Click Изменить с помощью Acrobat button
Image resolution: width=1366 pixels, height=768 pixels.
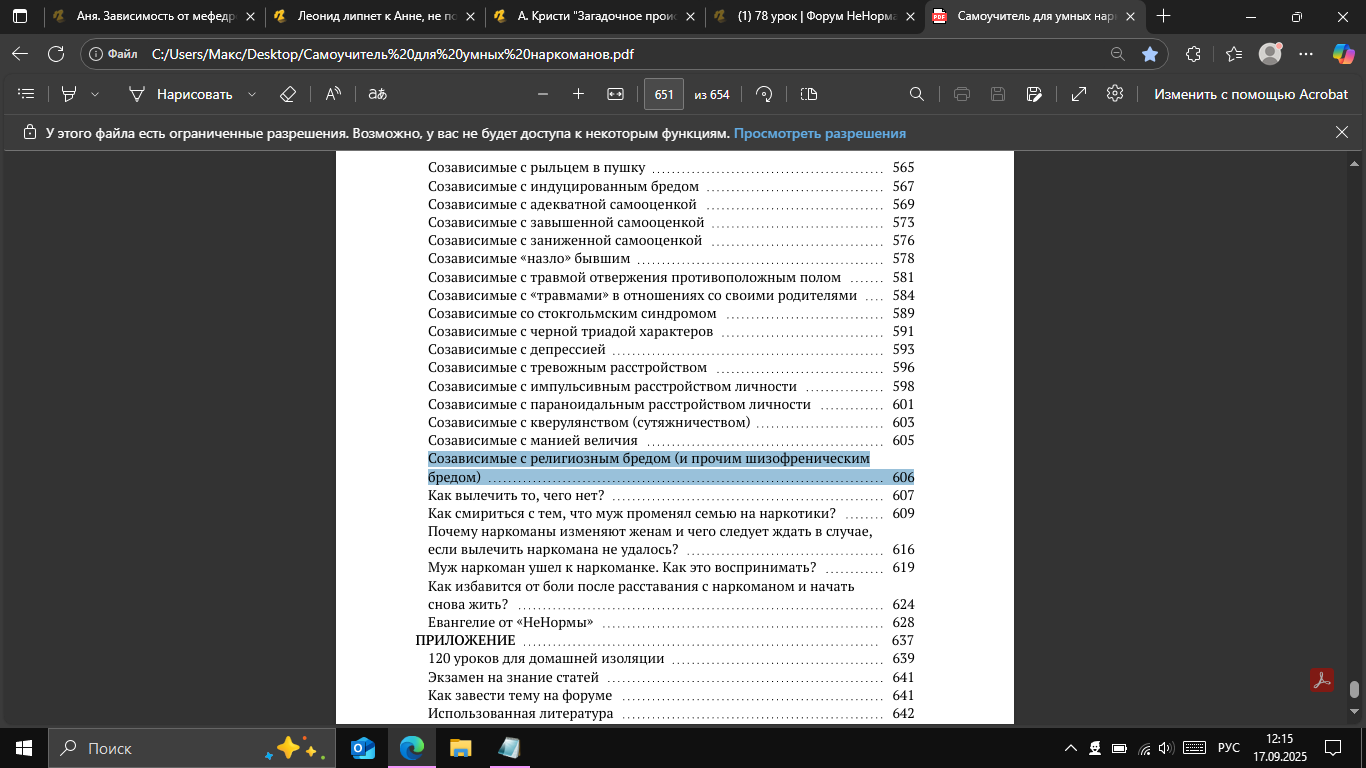pyautogui.click(x=1251, y=94)
